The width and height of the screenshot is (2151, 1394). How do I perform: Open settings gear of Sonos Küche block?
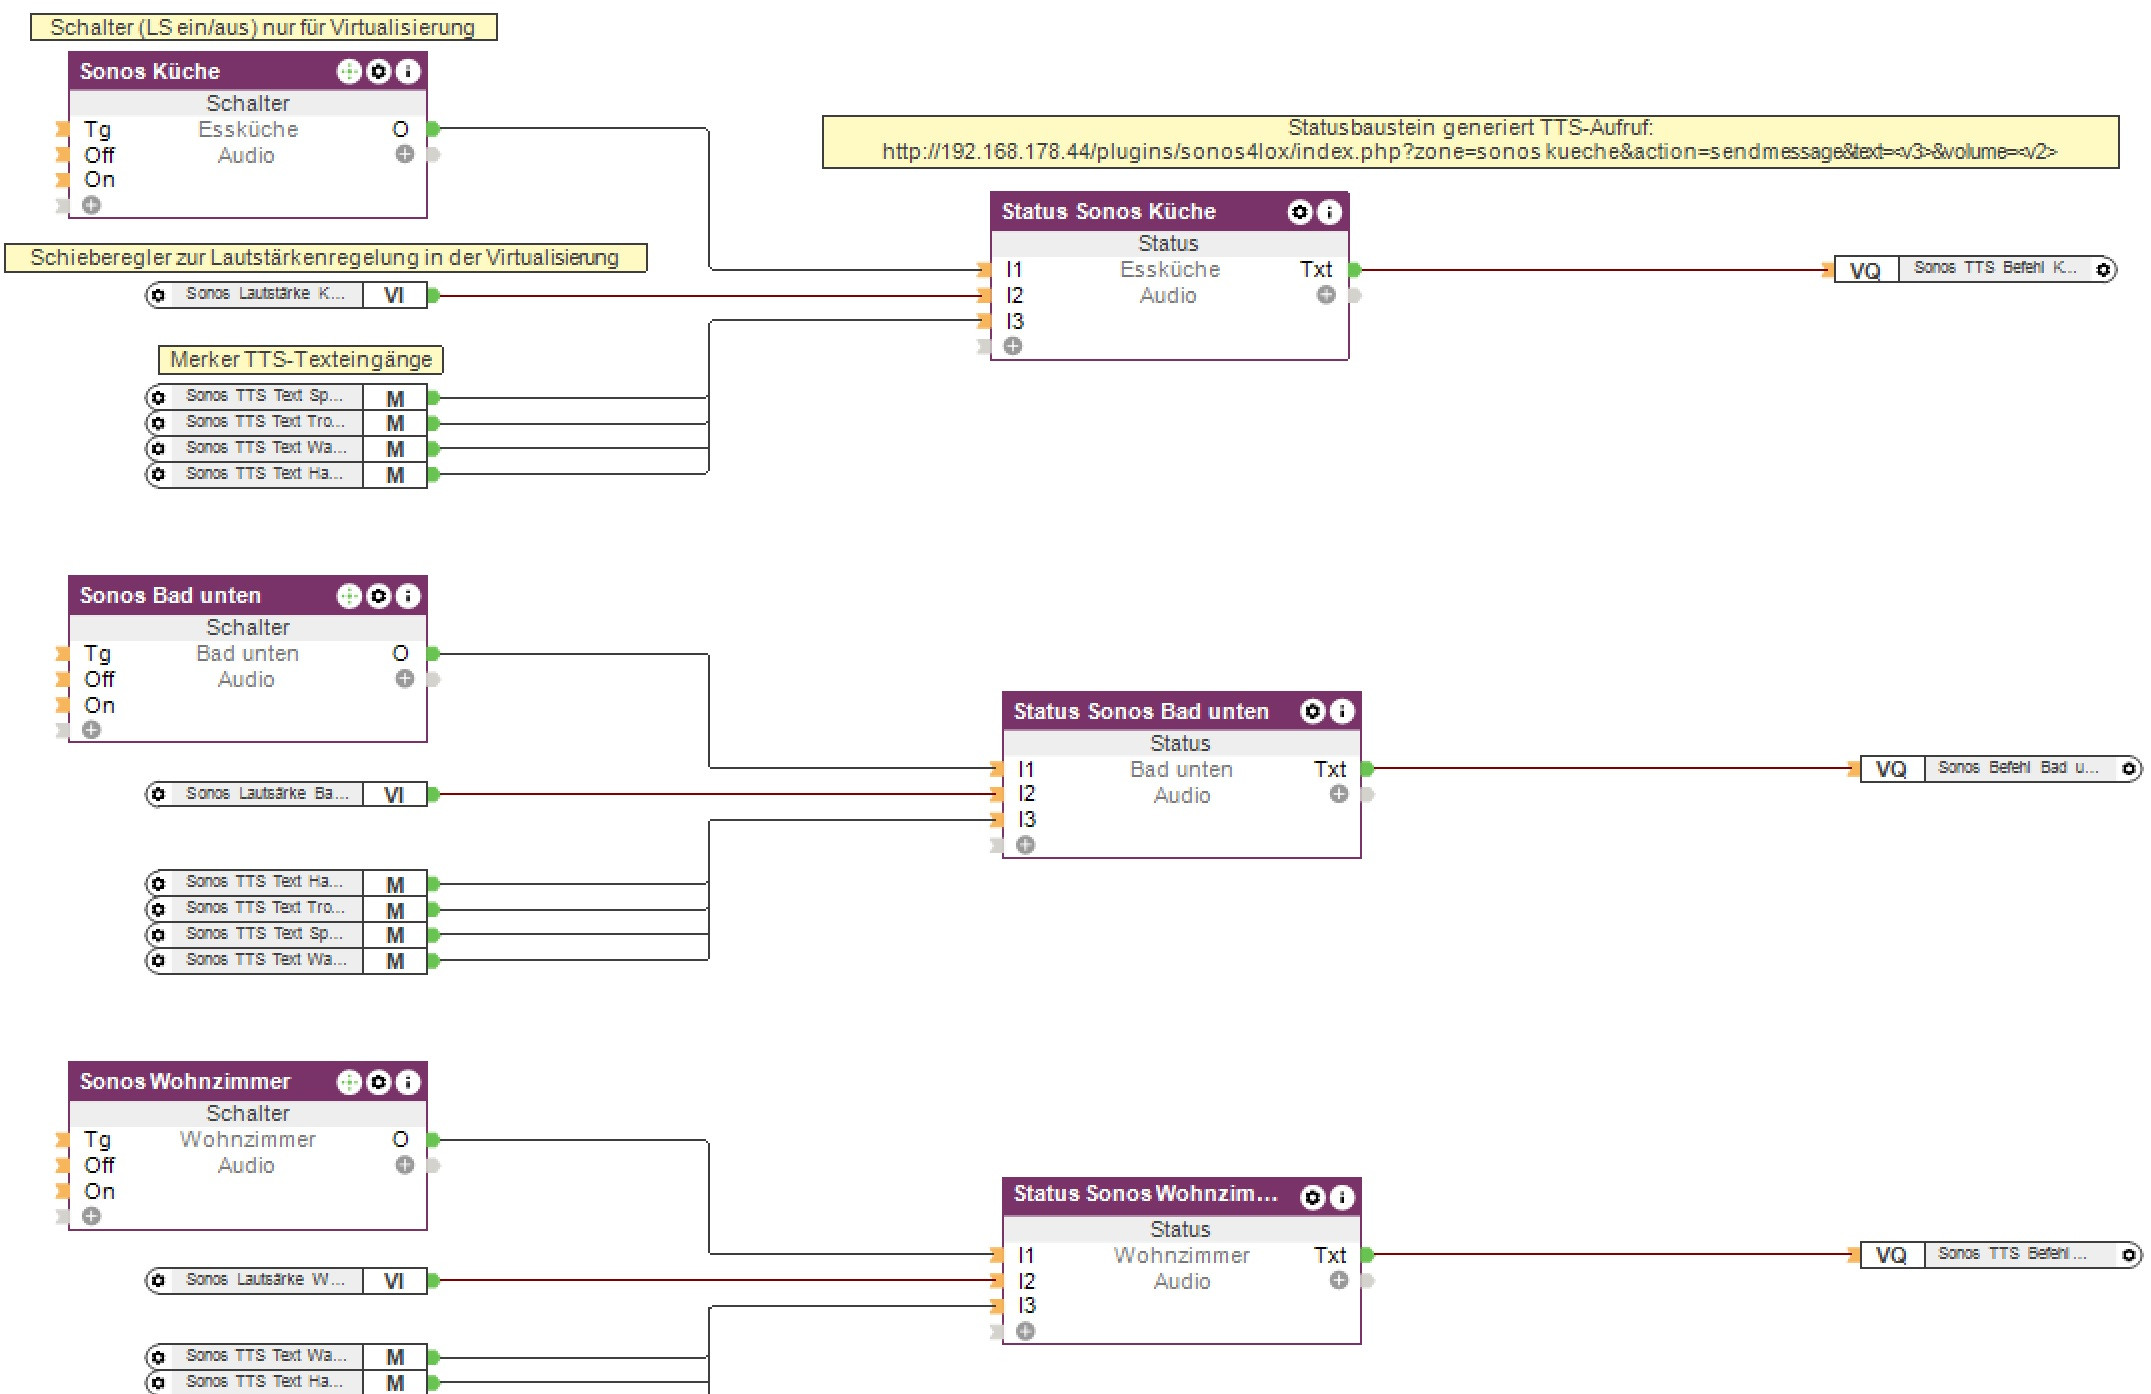pos(378,71)
